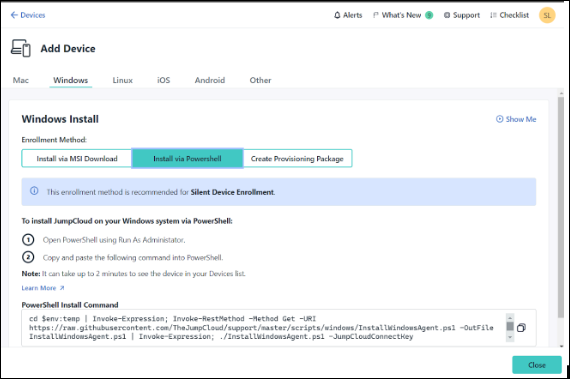
Task: Click the Windows Install heading
Action: [60, 119]
